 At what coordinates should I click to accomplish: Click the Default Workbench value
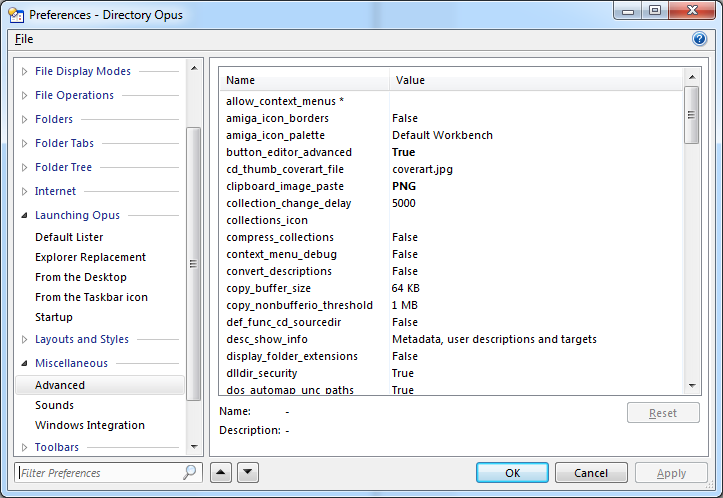442,136
